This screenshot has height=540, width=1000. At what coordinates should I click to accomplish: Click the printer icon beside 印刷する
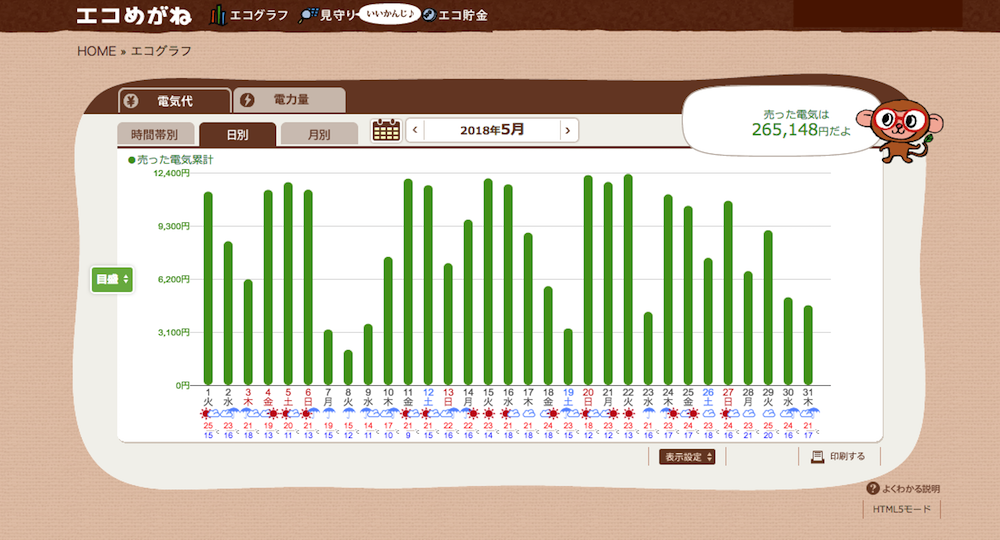tap(817, 456)
